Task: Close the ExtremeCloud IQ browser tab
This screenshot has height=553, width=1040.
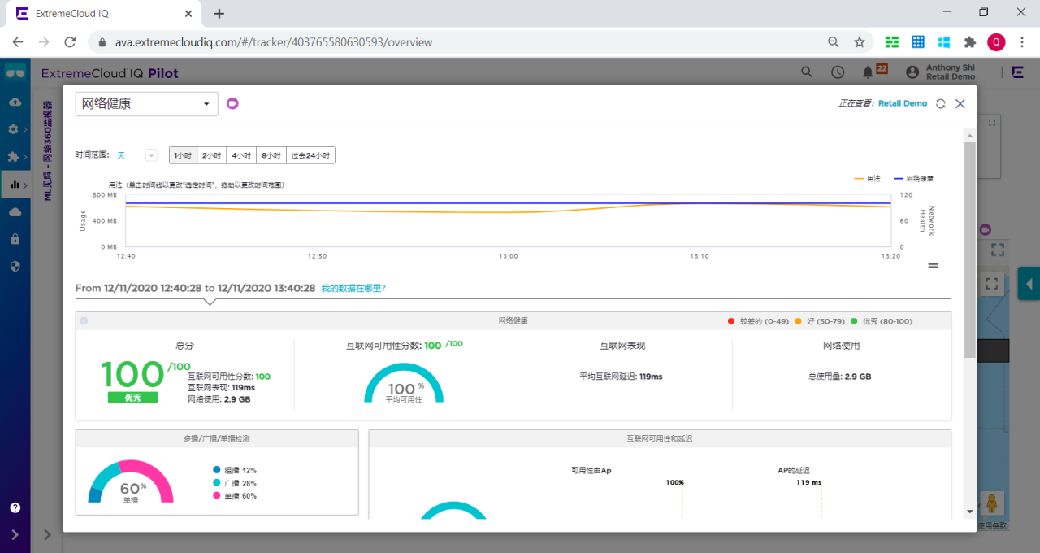Action: click(188, 13)
